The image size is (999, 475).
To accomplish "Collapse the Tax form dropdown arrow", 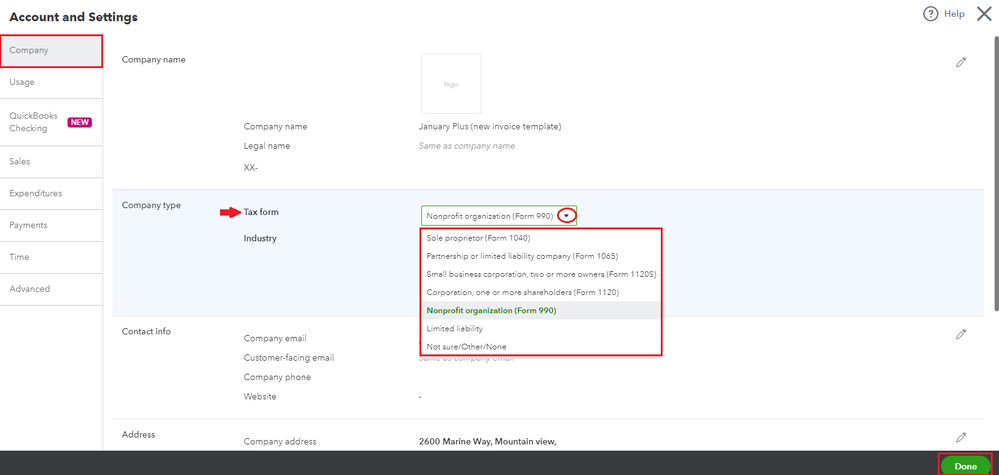I will click(566, 216).
